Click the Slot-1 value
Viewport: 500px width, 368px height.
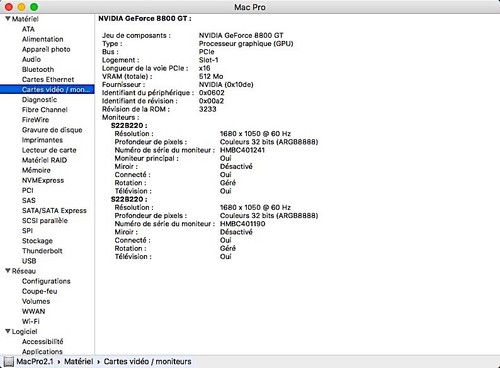(209, 60)
